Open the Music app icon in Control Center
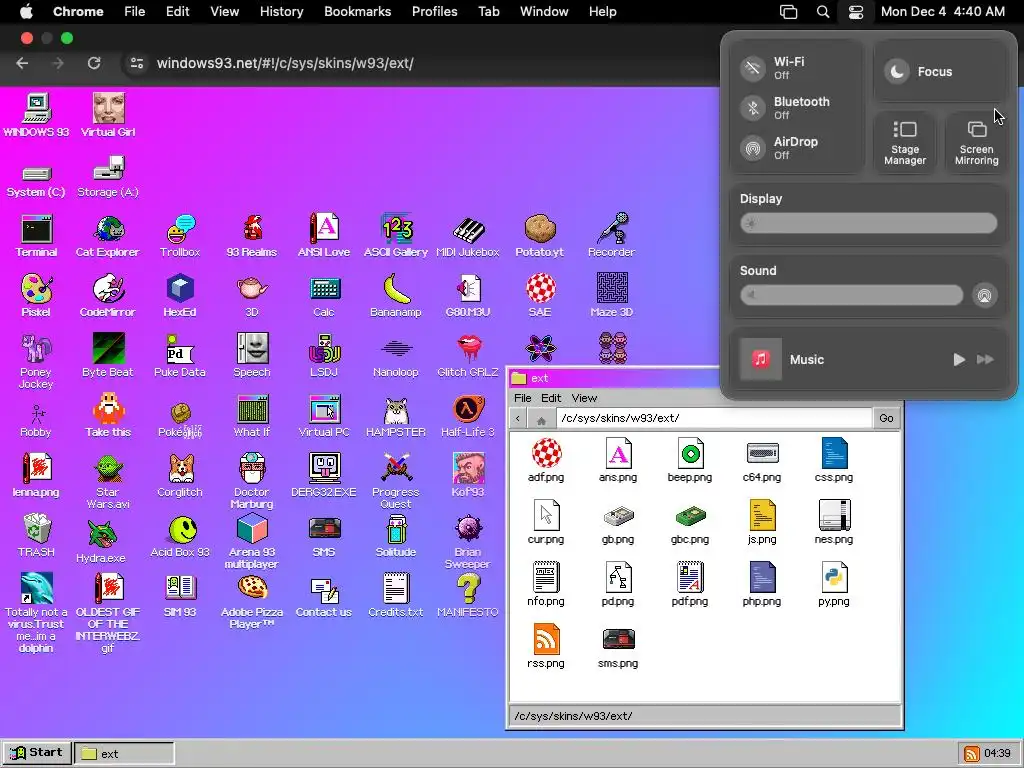The image size is (1024, 768). [760, 359]
